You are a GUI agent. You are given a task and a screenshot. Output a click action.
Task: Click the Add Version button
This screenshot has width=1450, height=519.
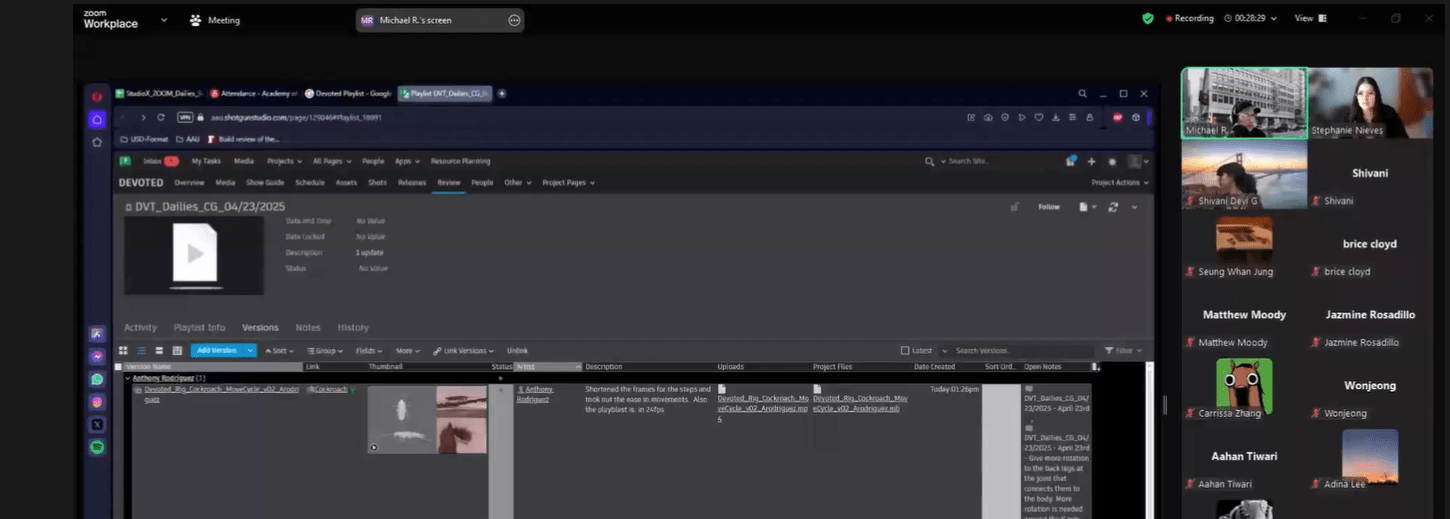(x=217, y=351)
